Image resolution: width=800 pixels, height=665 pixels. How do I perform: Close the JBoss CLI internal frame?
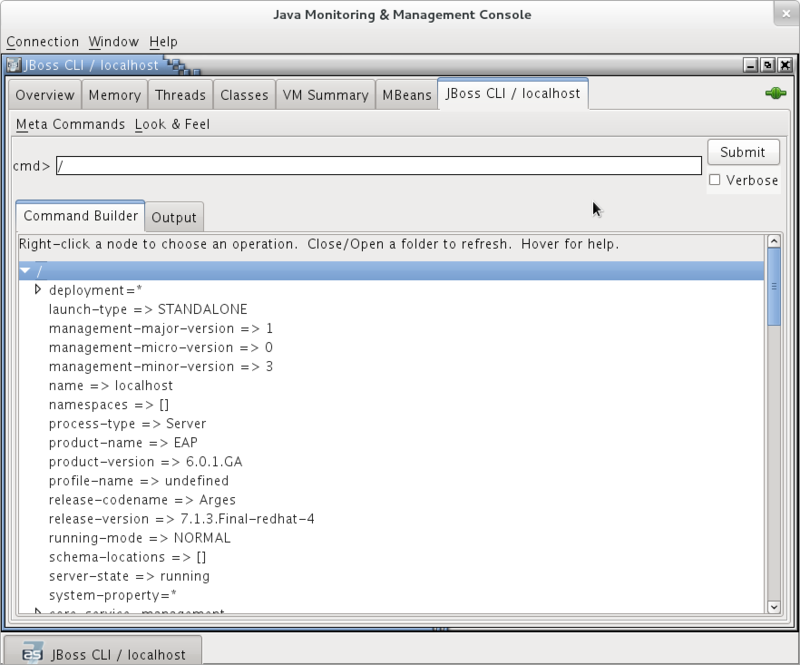pos(785,65)
